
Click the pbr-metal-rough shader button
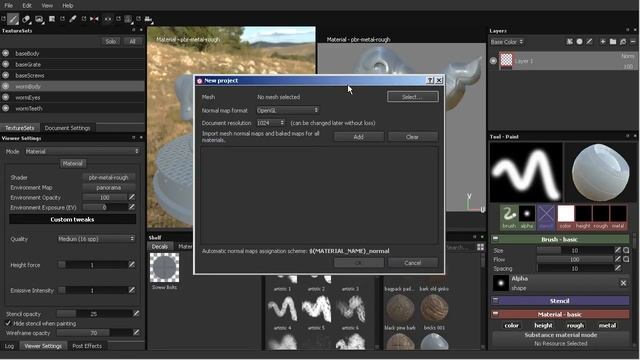click(109, 177)
